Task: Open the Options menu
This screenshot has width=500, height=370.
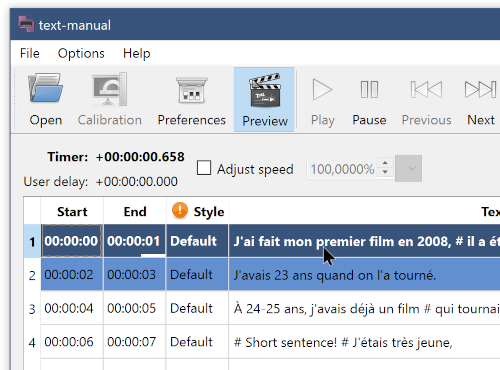Action: coord(81,53)
